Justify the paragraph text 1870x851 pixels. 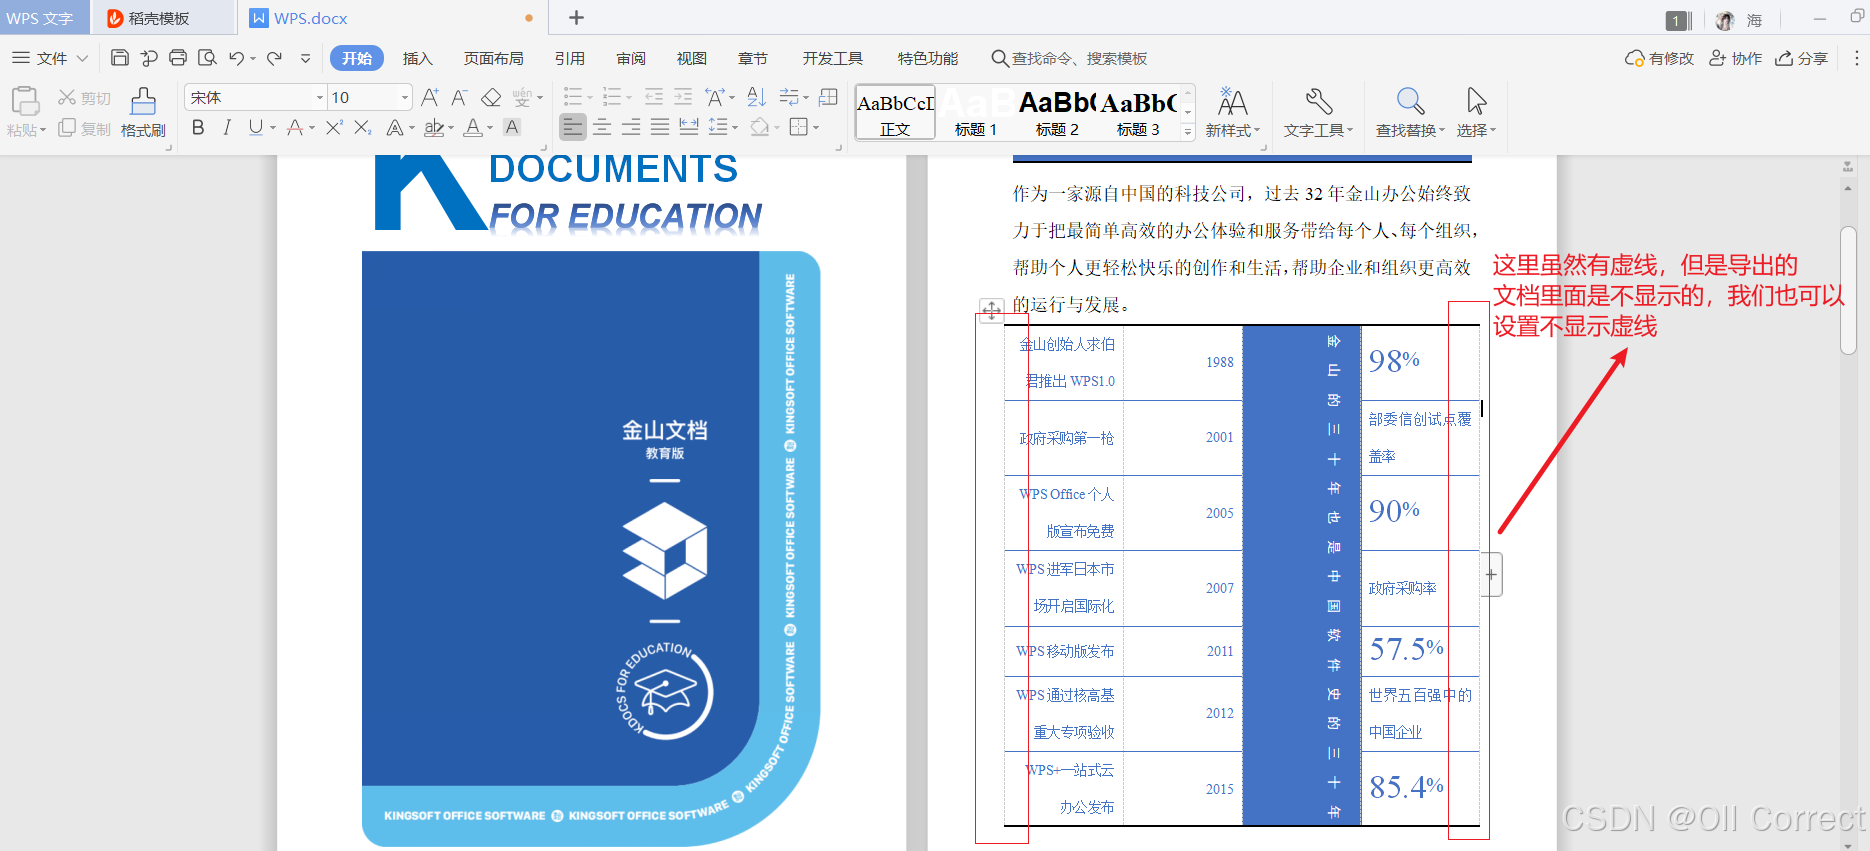pos(660,127)
